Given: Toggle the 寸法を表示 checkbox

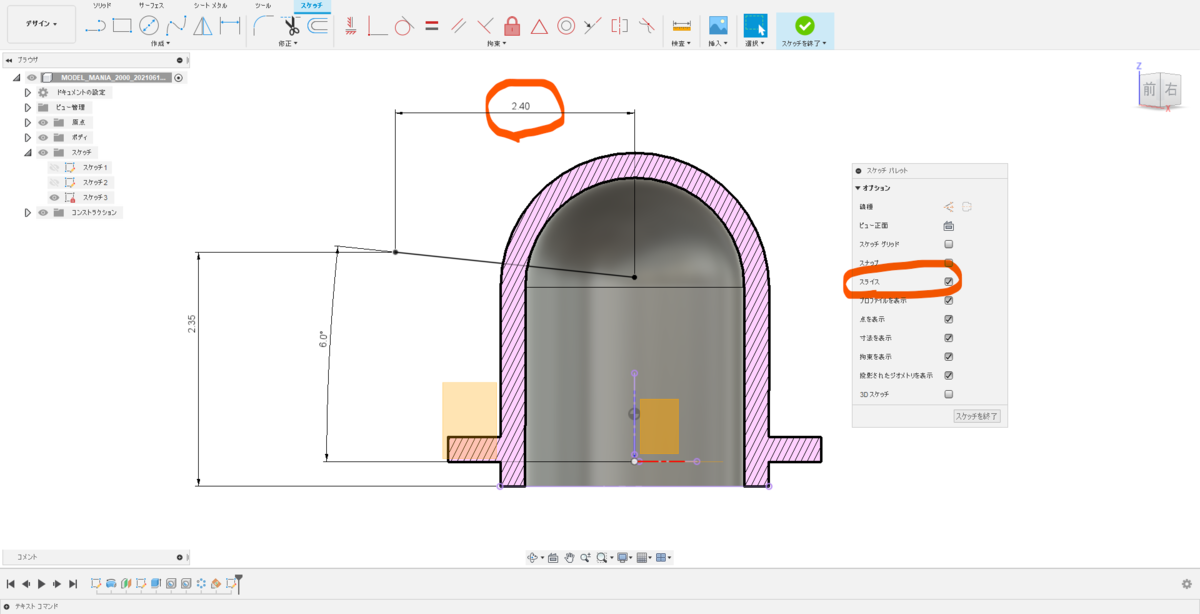Looking at the screenshot, I should point(948,338).
